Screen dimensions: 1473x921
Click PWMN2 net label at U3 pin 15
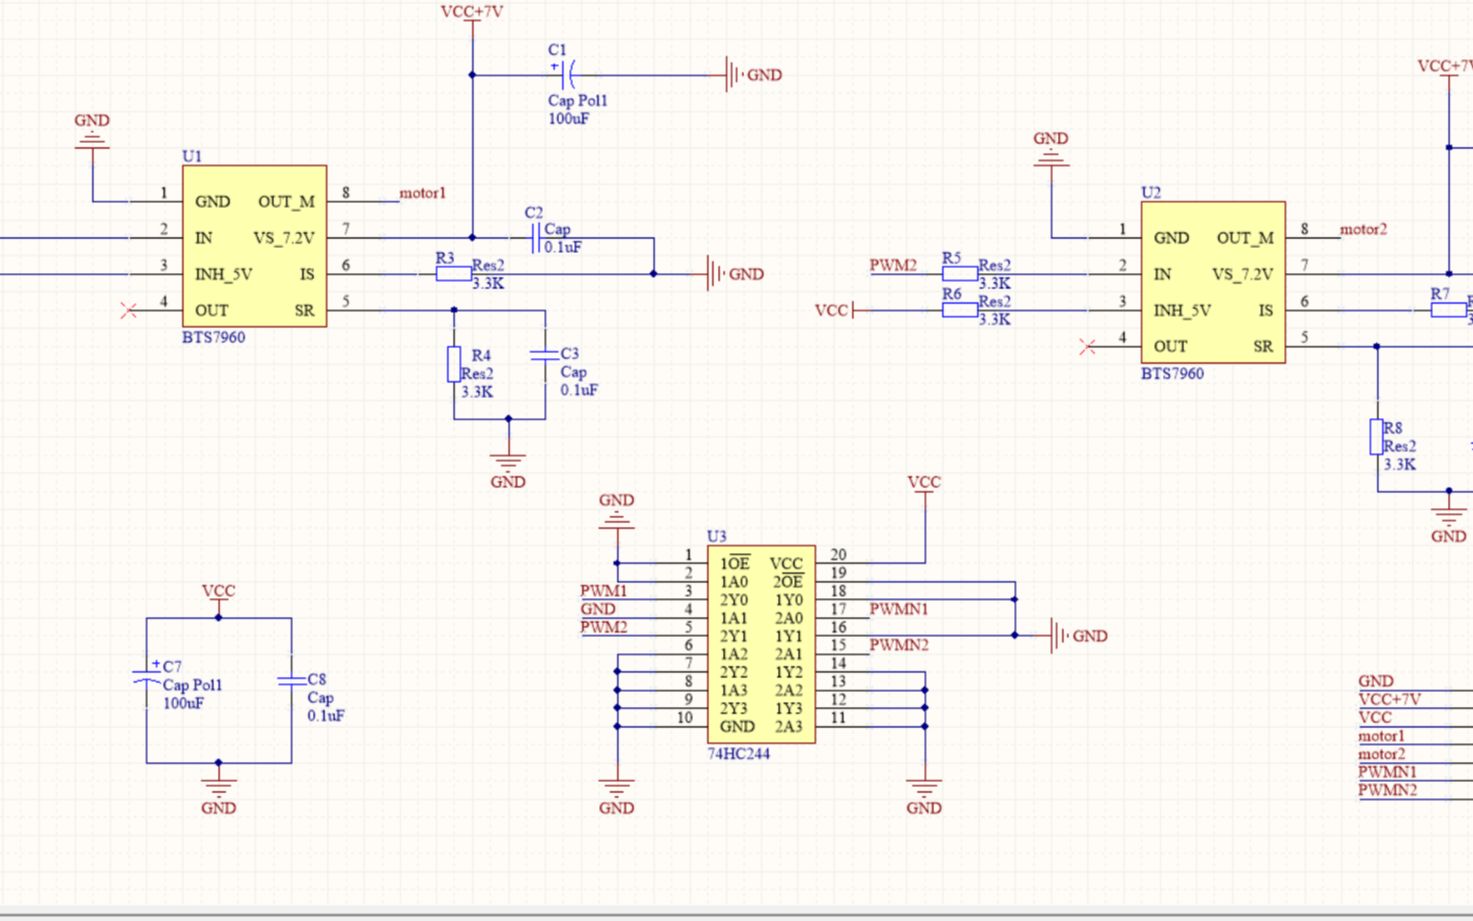[x=899, y=645]
